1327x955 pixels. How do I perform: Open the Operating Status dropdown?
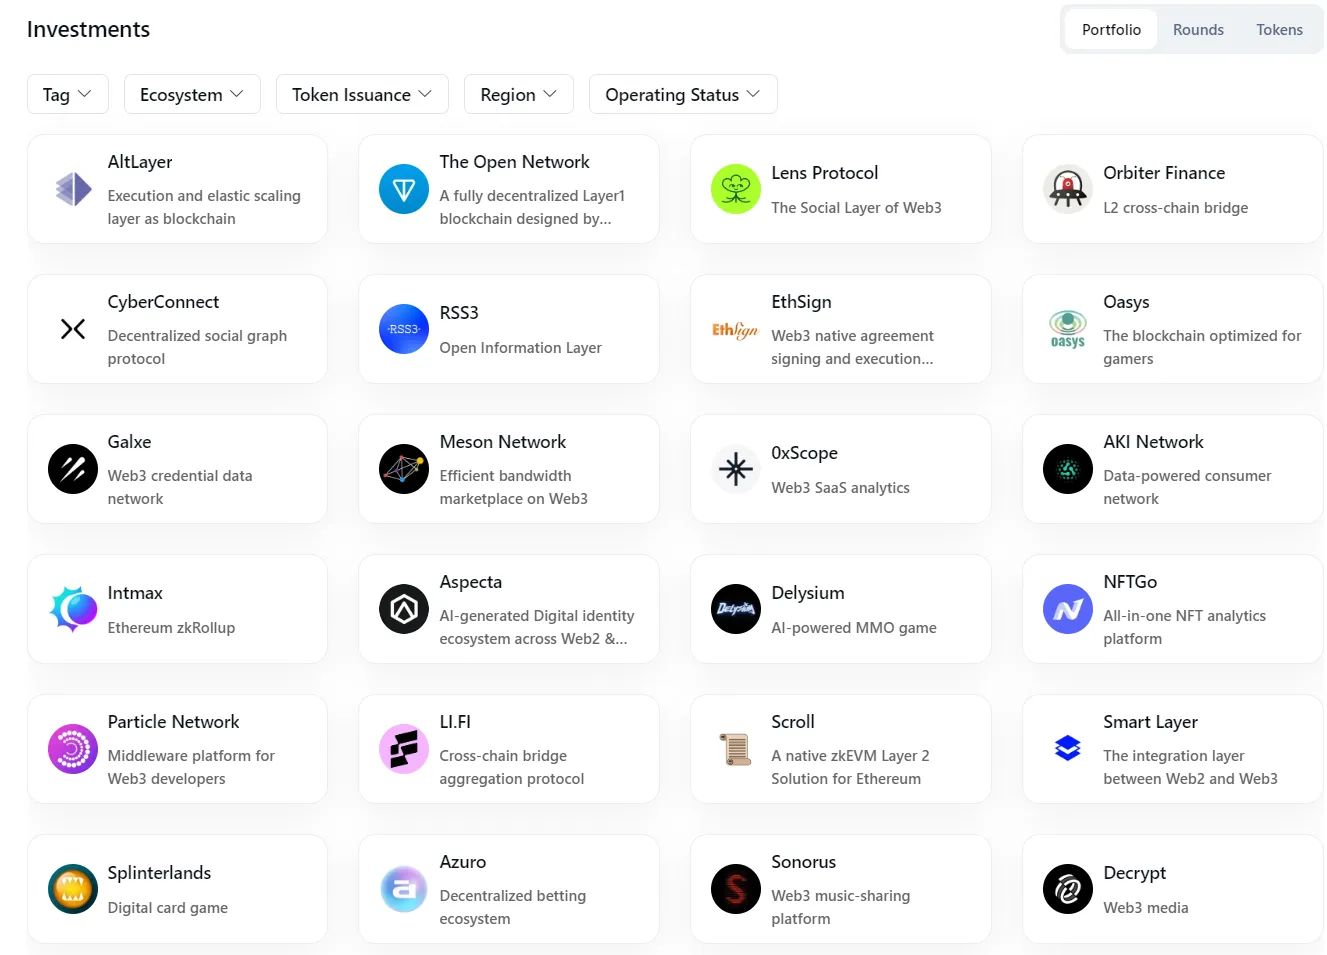(683, 94)
